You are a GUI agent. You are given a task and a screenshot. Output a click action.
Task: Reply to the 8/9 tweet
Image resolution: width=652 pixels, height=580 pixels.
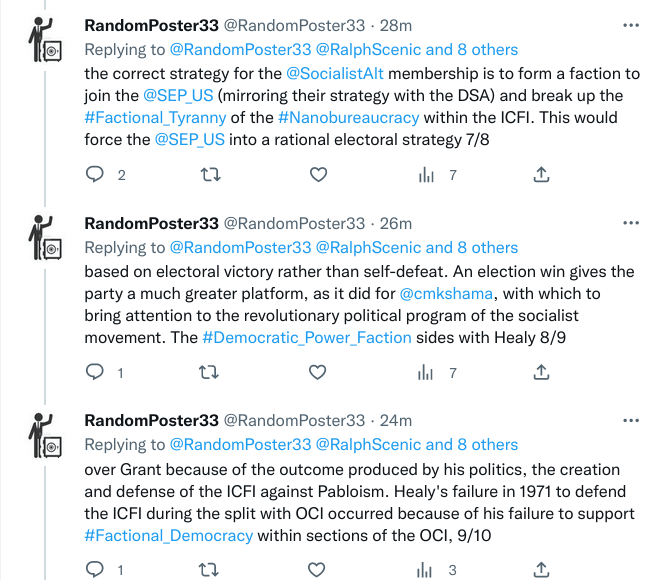95,372
